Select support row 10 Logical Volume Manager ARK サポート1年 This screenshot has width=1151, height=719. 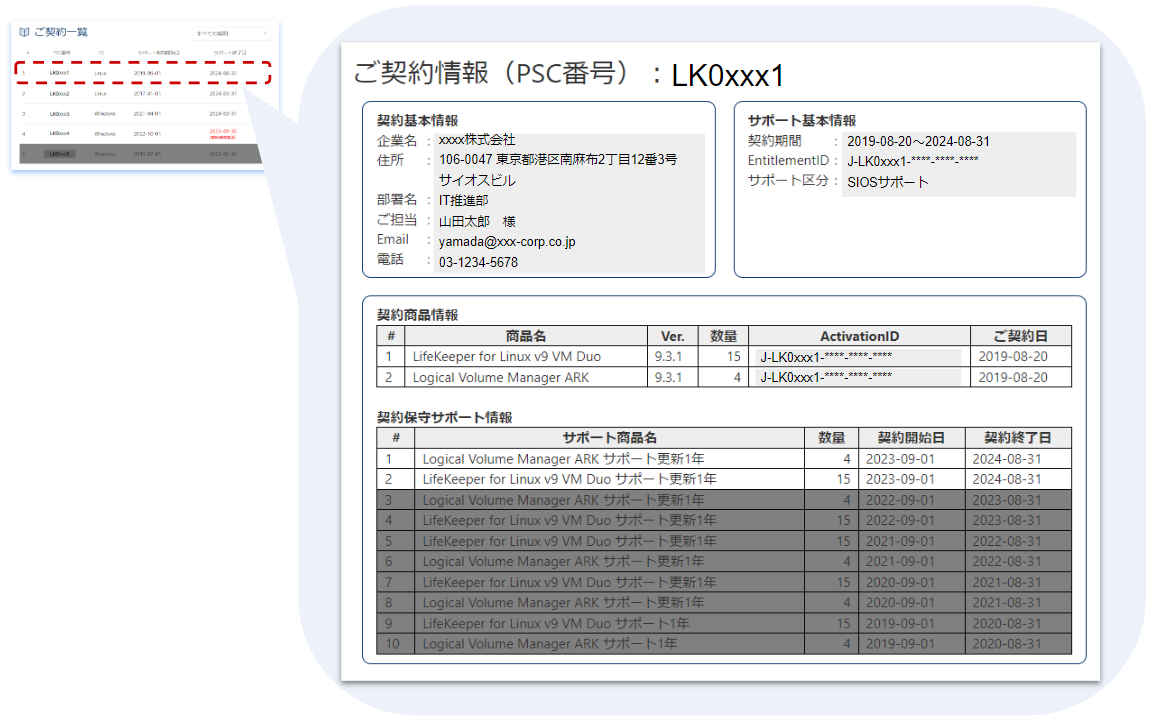pyautogui.click(x=724, y=643)
